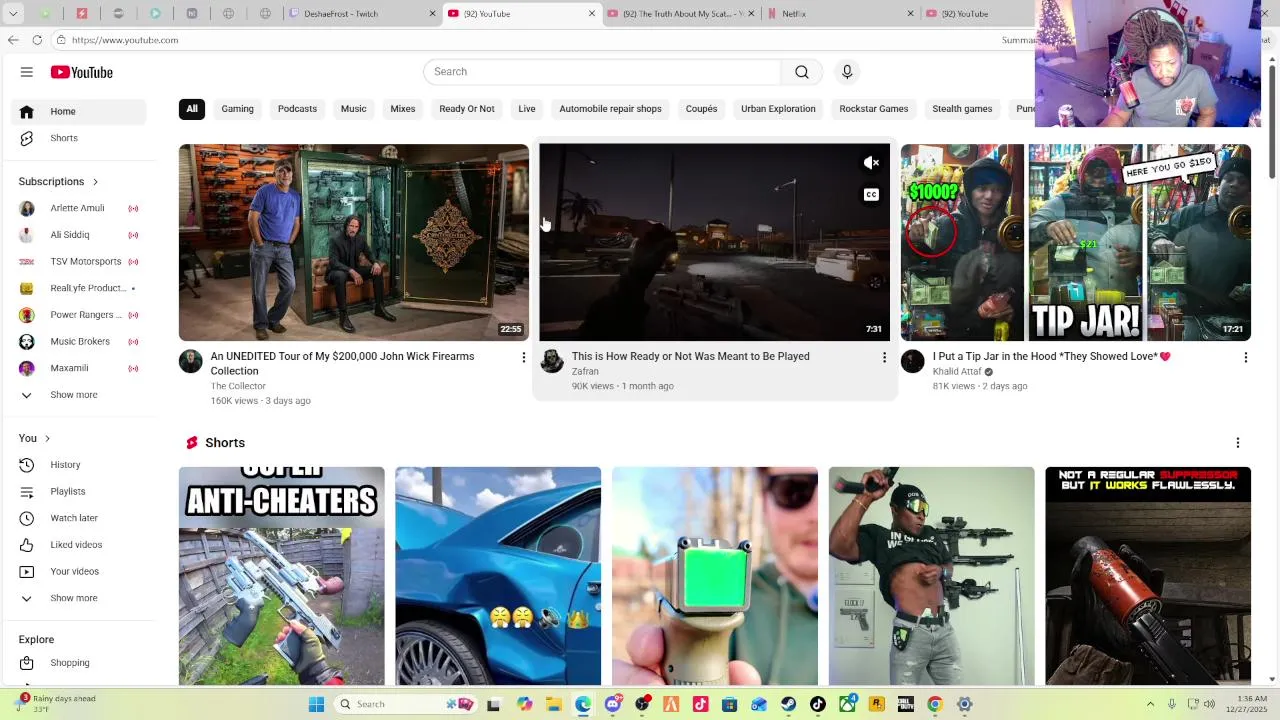1280x720 pixels.
Task: Start voice search with microphone icon
Action: pyautogui.click(x=847, y=72)
